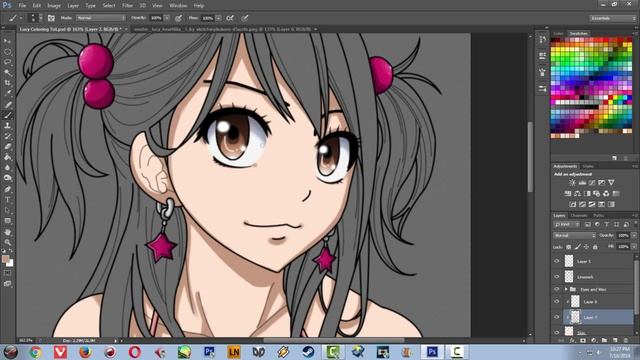Select the Zoom tool
Screen dimensions: 640x360
[x=7, y=242]
